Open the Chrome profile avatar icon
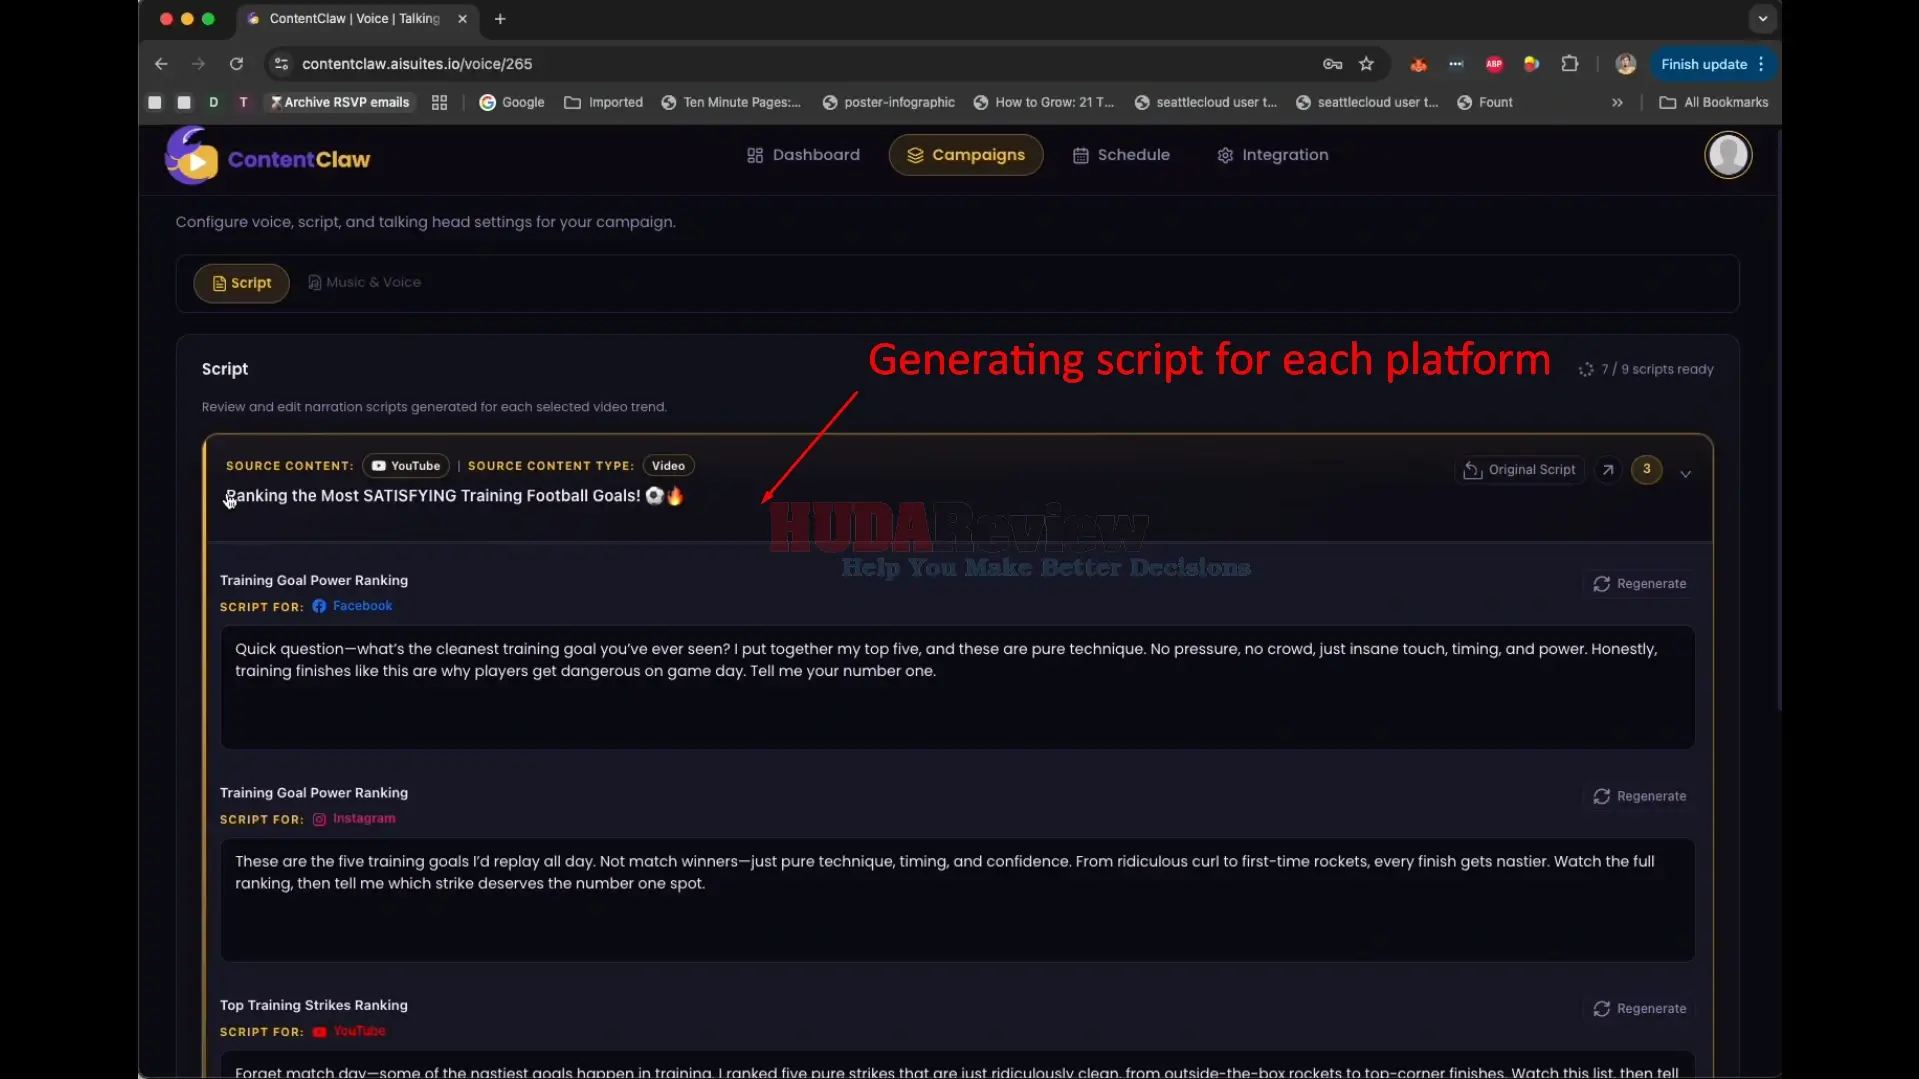The width and height of the screenshot is (1919, 1079). 1626,64
